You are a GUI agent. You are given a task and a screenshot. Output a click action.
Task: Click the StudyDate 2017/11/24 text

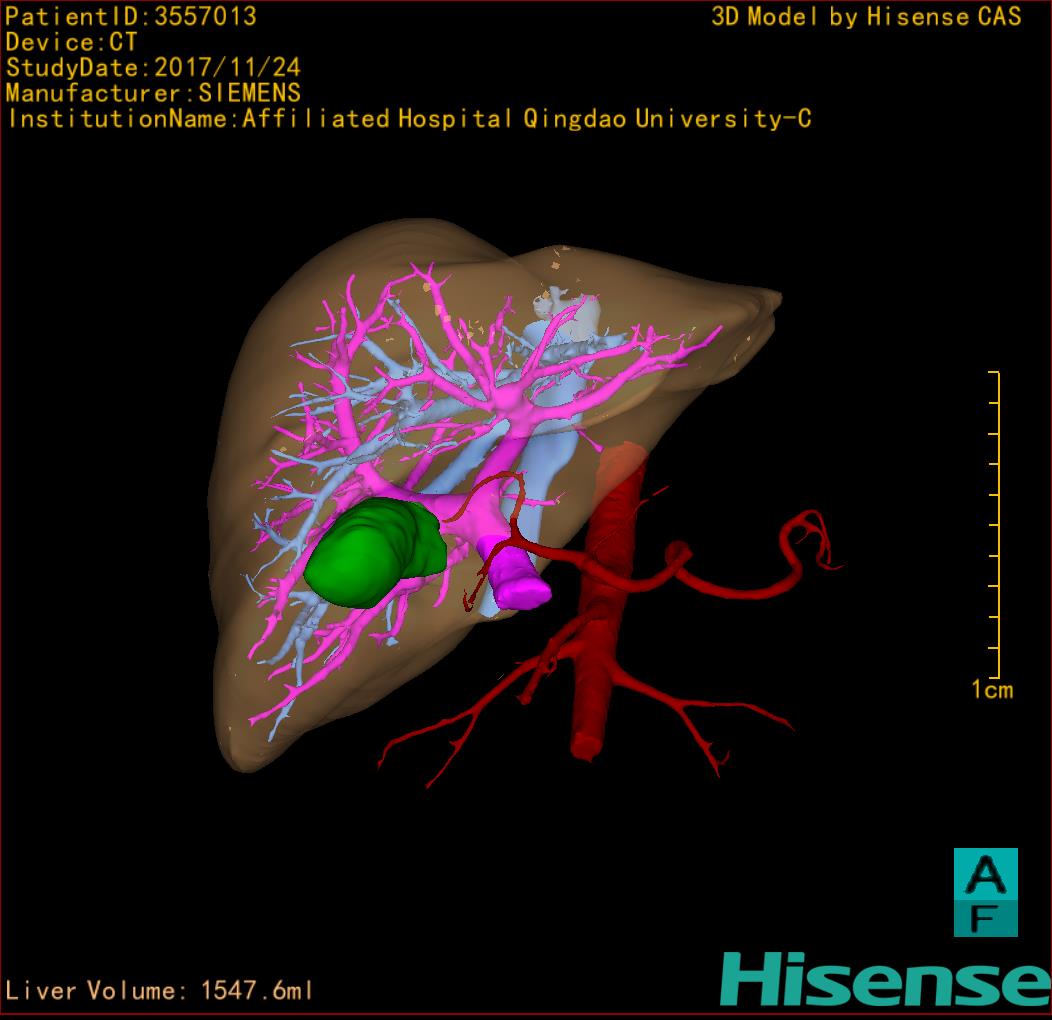point(153,68)
